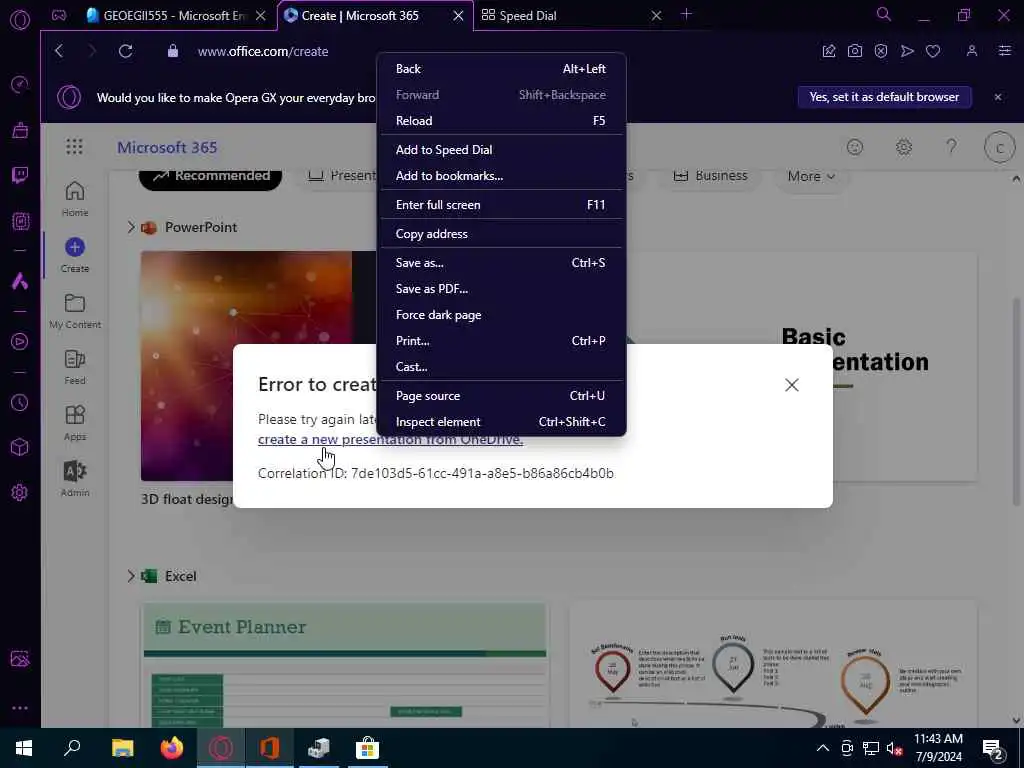Screen dimensions: 1024x768
Task: Open the Opera GX menu logo
Action: click(20, 20)
